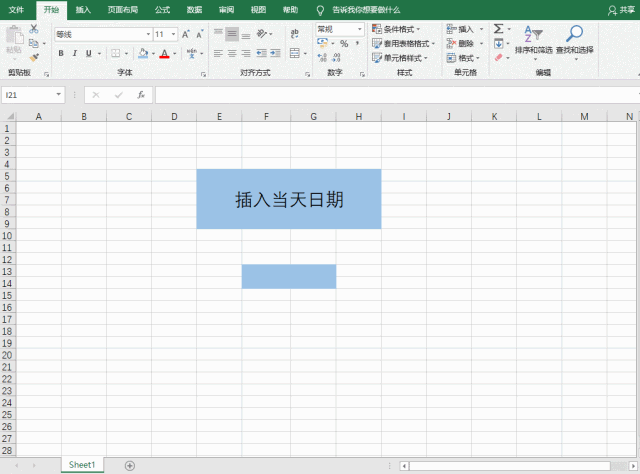The height and width of the screenshot is (474, 640).
Task: Select the 插入当天日期 merged cell
Action: pos(289,199)
